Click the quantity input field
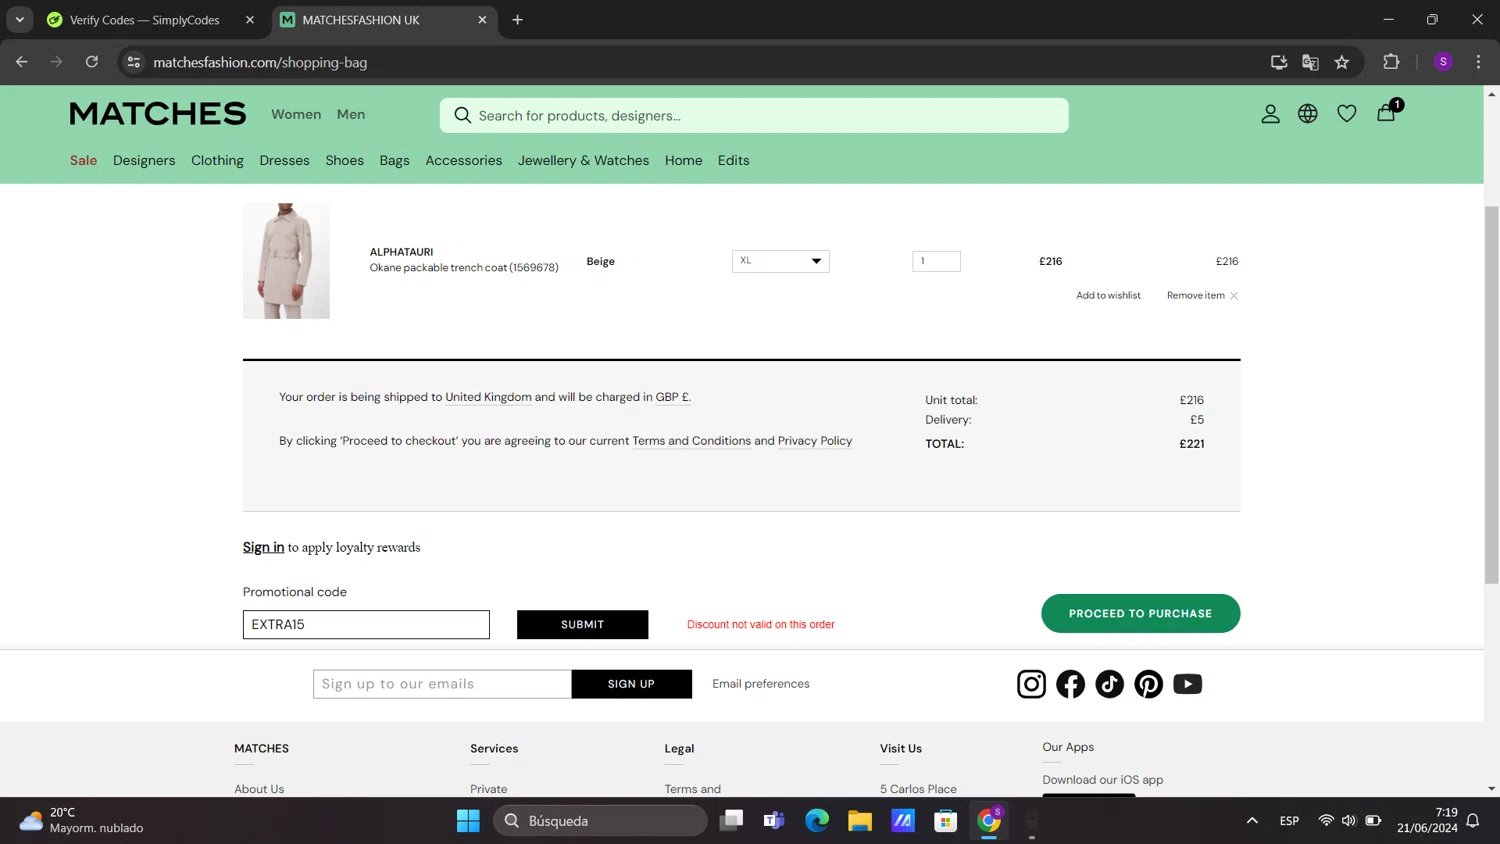The image size is (1500, 844). [936, 261]
